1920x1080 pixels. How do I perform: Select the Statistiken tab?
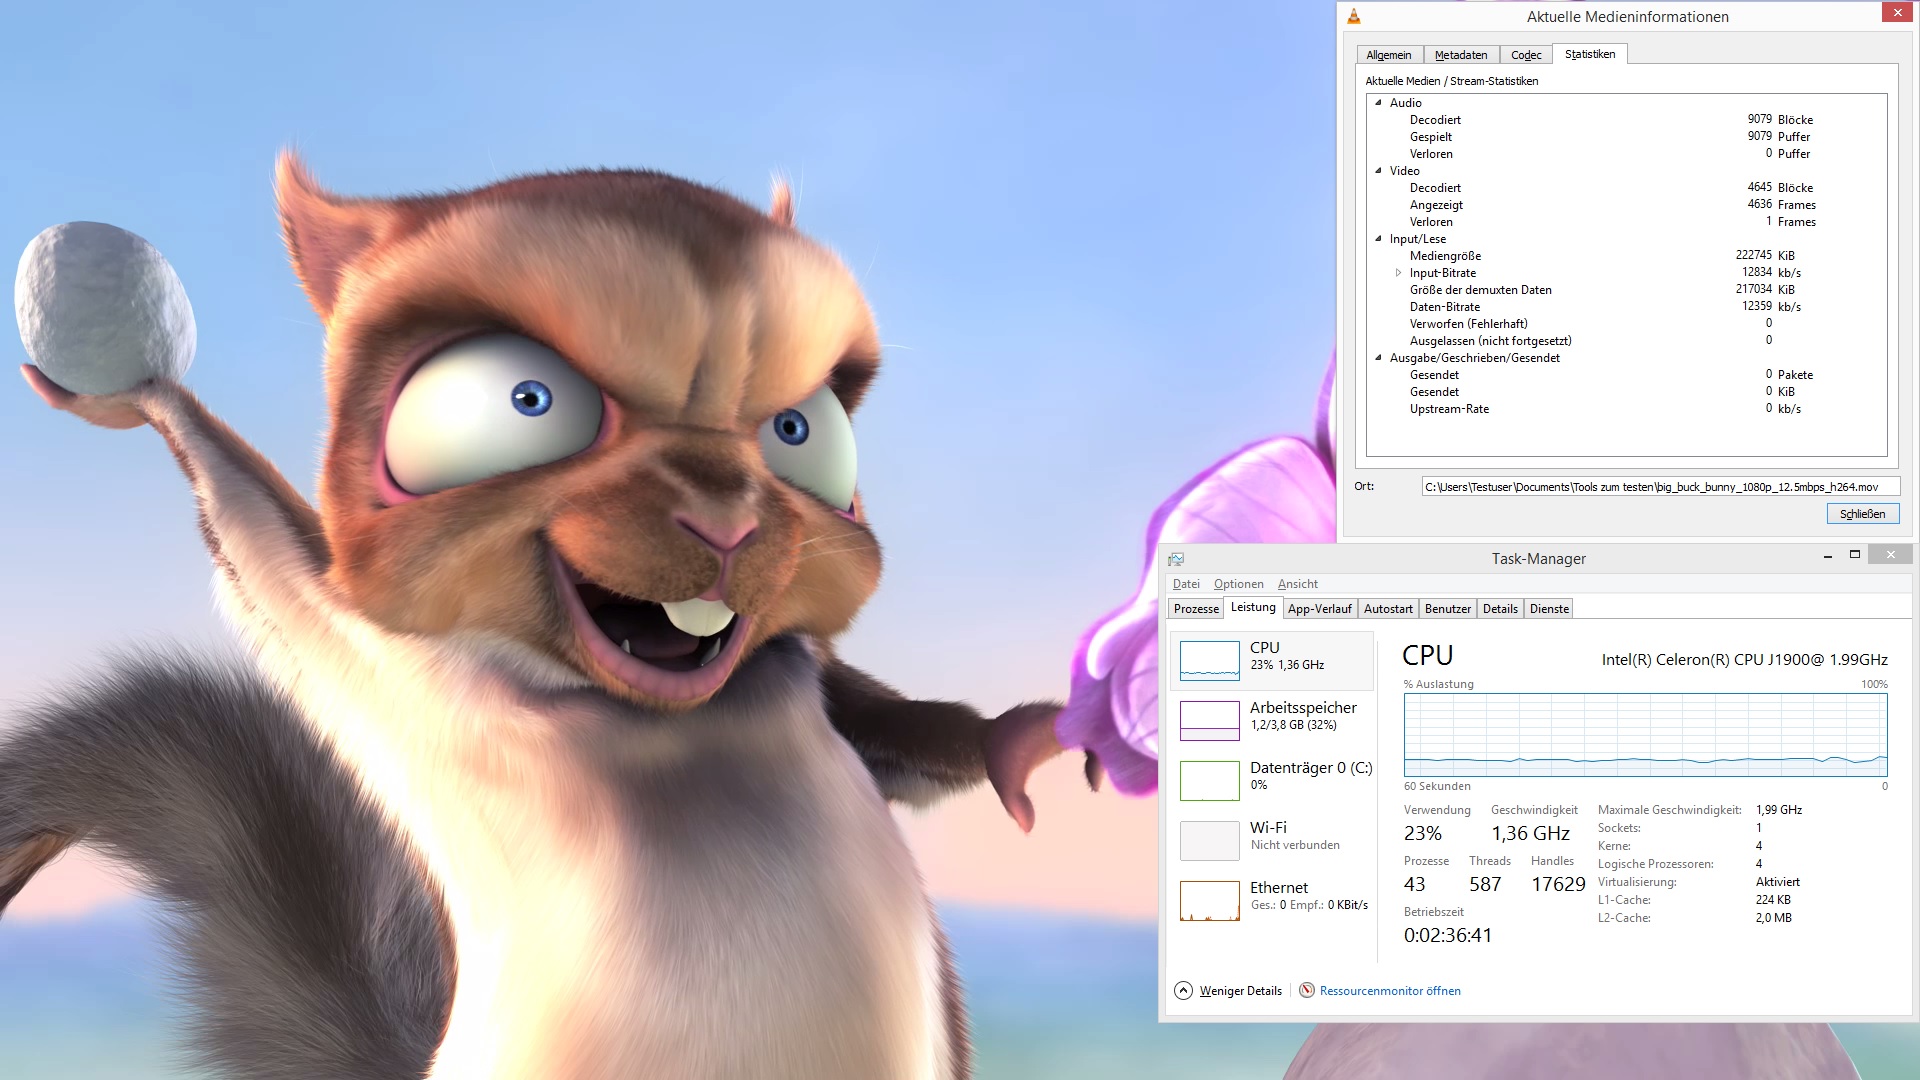coord(1590,54)
